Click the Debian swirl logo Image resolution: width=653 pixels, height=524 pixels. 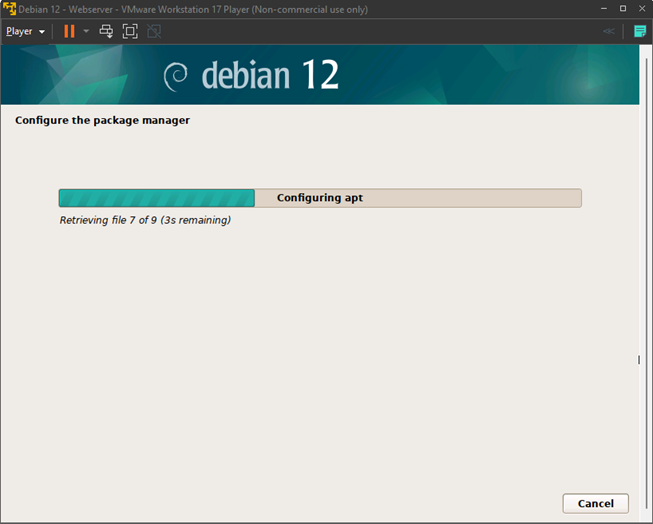click(176, 76)
